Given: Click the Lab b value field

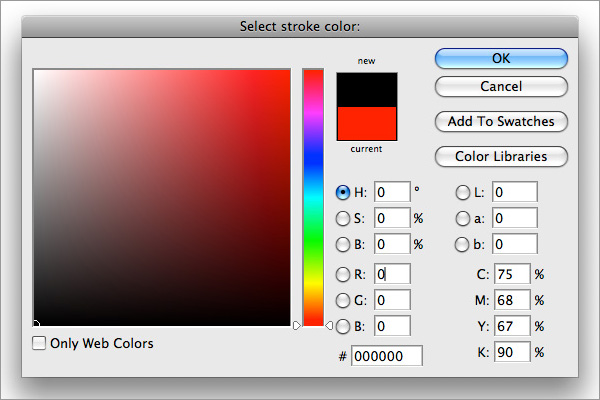Looking at the screenshot, I should (515, 244).
